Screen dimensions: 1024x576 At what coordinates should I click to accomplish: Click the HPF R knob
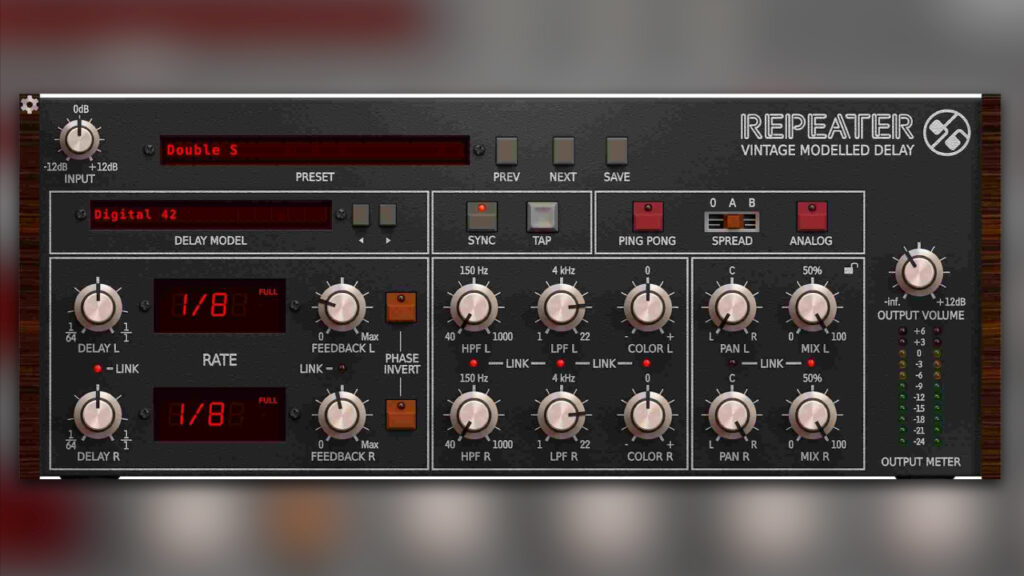(x=474, y=415)
